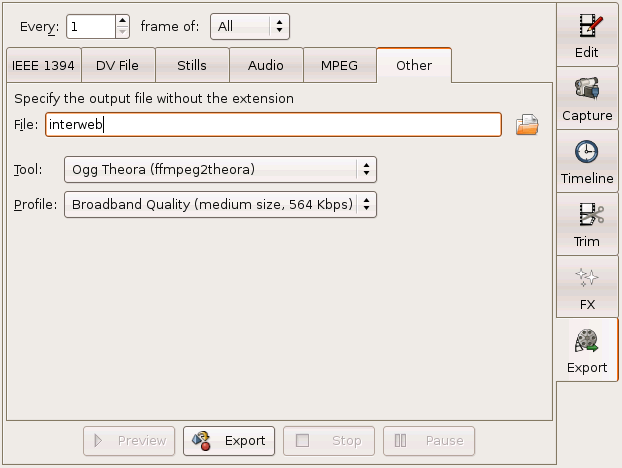Browse for output file with folder icon
The image size is (622, 468).
(x=527, y=125)
